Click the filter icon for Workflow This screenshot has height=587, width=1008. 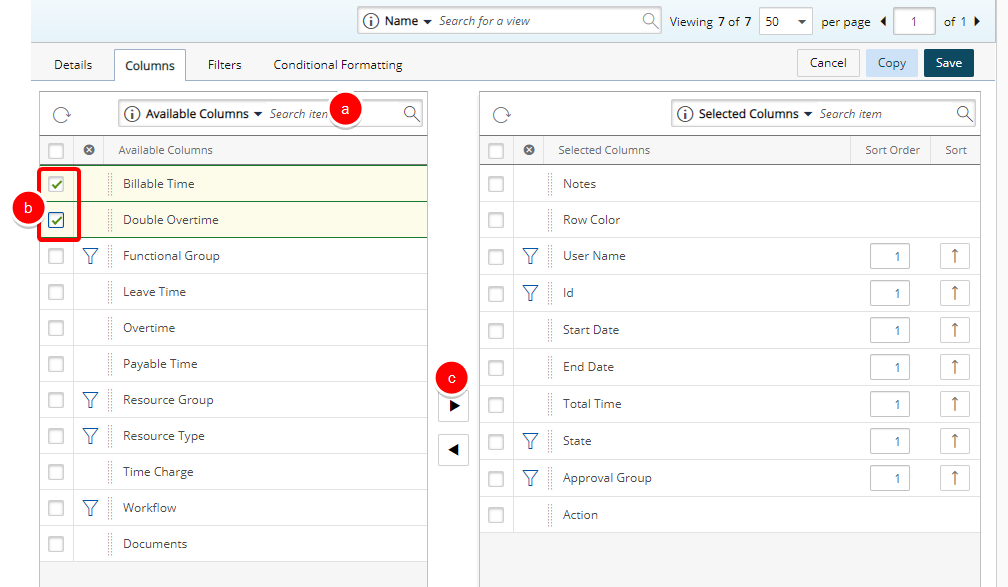(91, 508)
